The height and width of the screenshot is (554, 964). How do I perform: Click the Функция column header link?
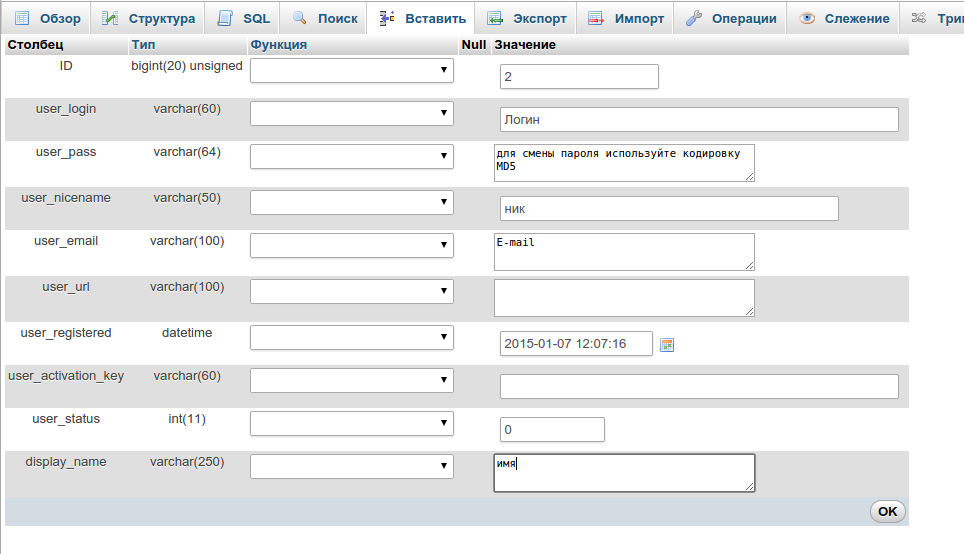[x=278, y=45]
